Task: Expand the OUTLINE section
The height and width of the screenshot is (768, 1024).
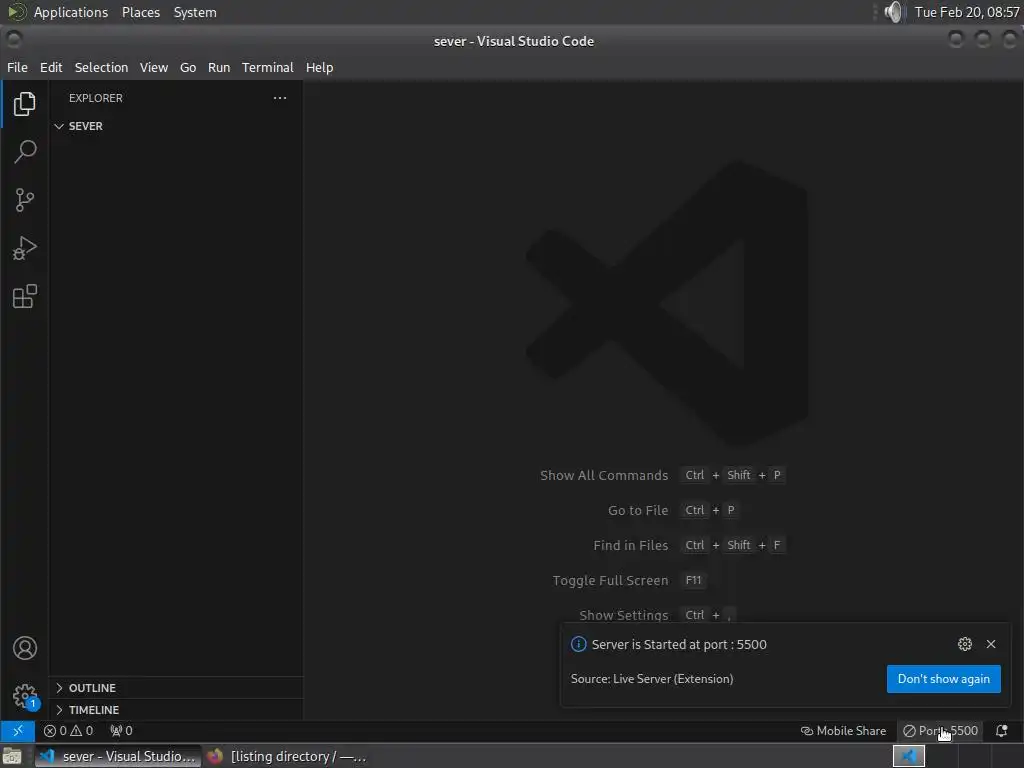Action: 176,688
